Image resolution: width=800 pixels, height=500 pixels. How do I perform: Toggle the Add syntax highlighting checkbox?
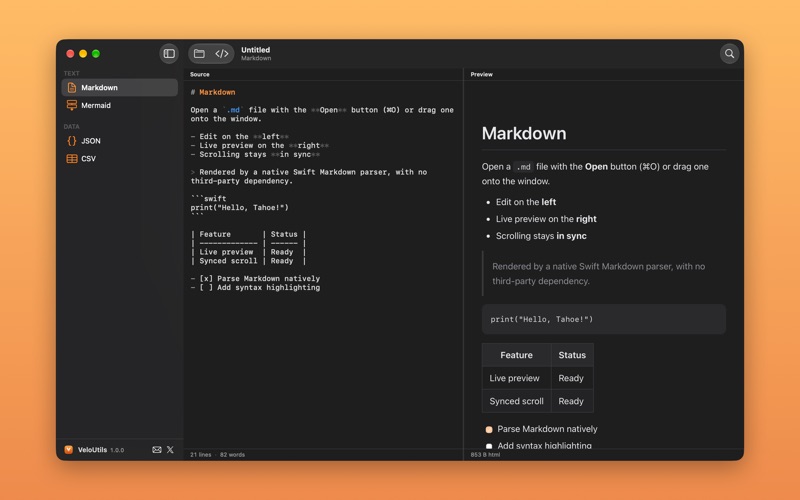pyautogui.click(x=489, y=446)
